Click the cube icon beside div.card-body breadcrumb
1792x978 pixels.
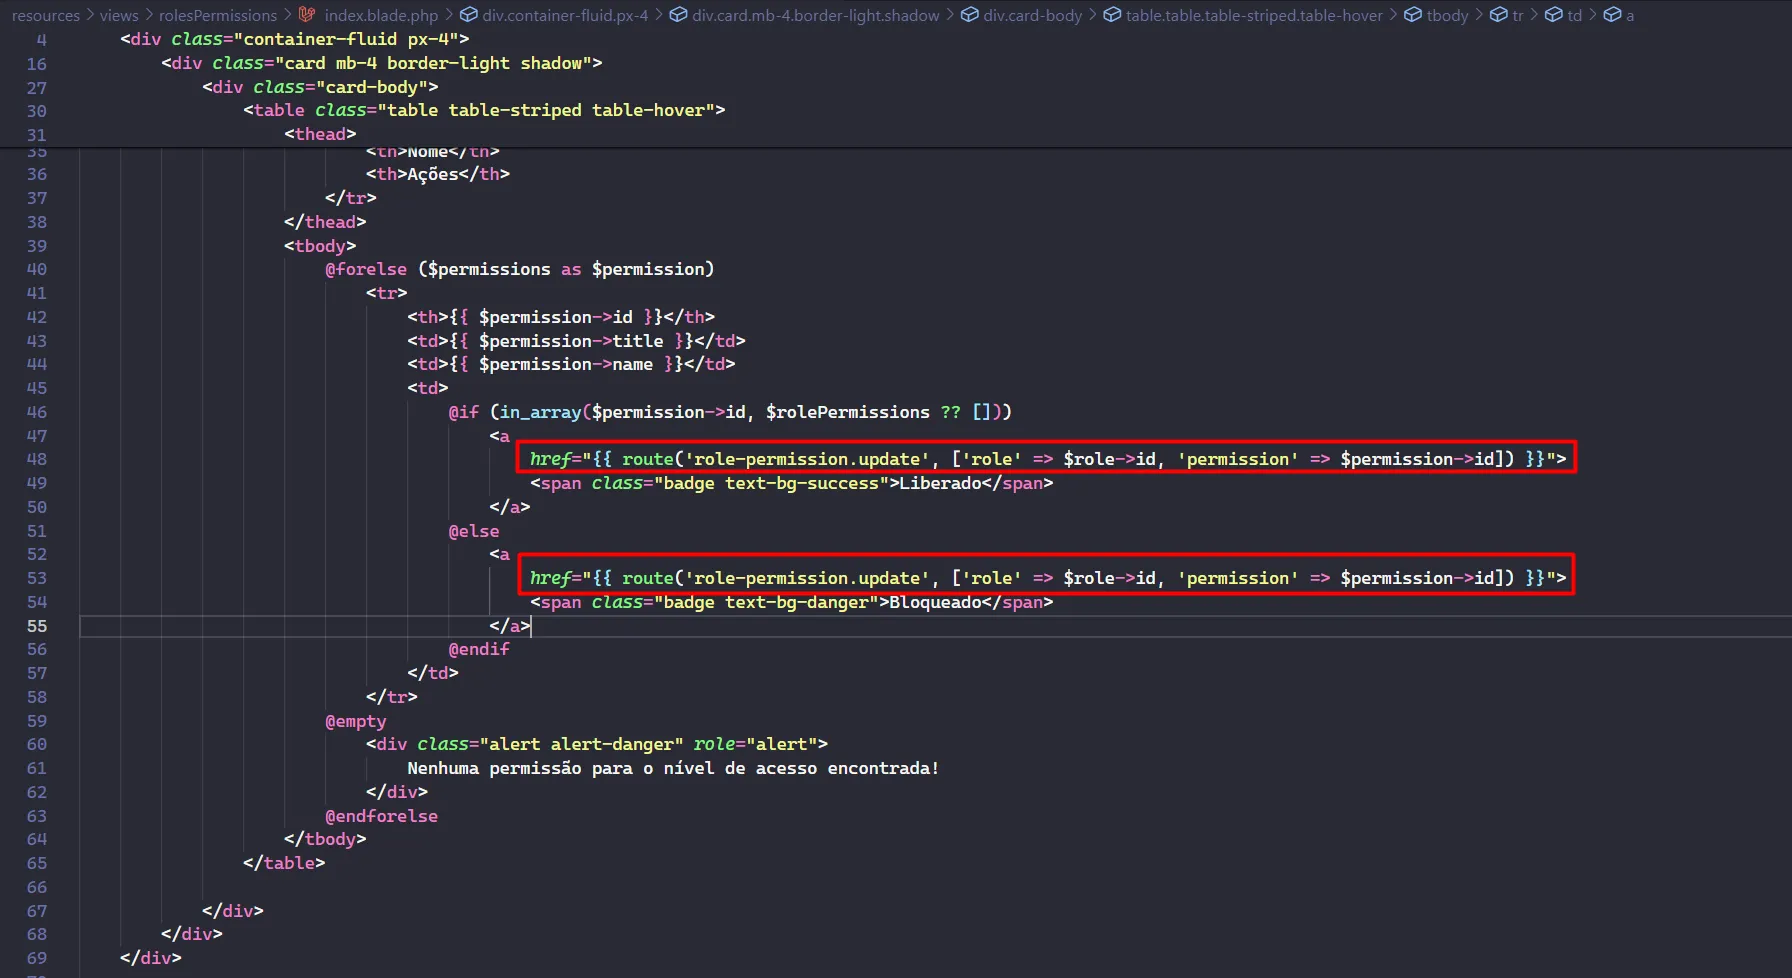coord(969,15)
